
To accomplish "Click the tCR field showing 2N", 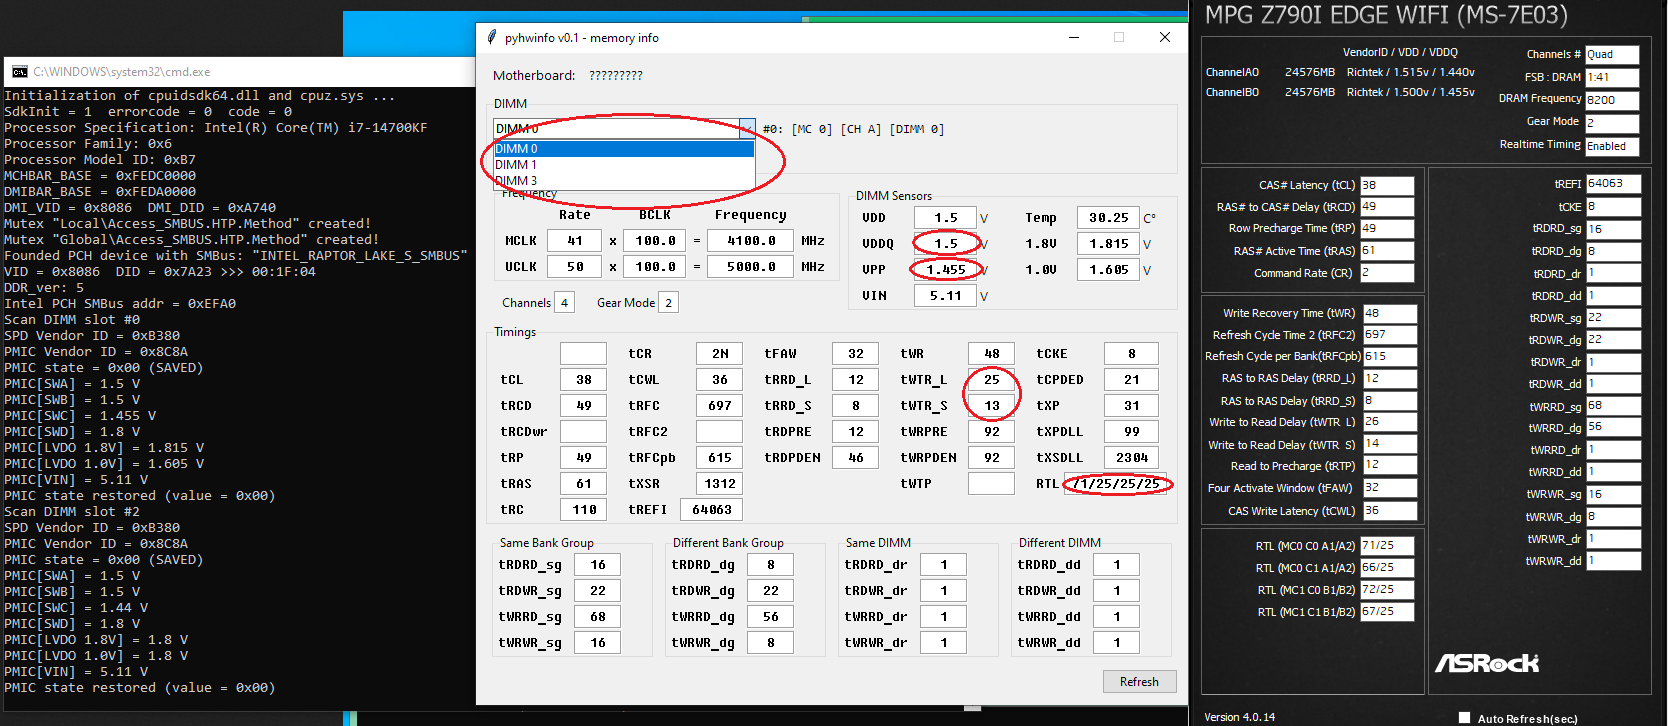I will coord(720,354).
